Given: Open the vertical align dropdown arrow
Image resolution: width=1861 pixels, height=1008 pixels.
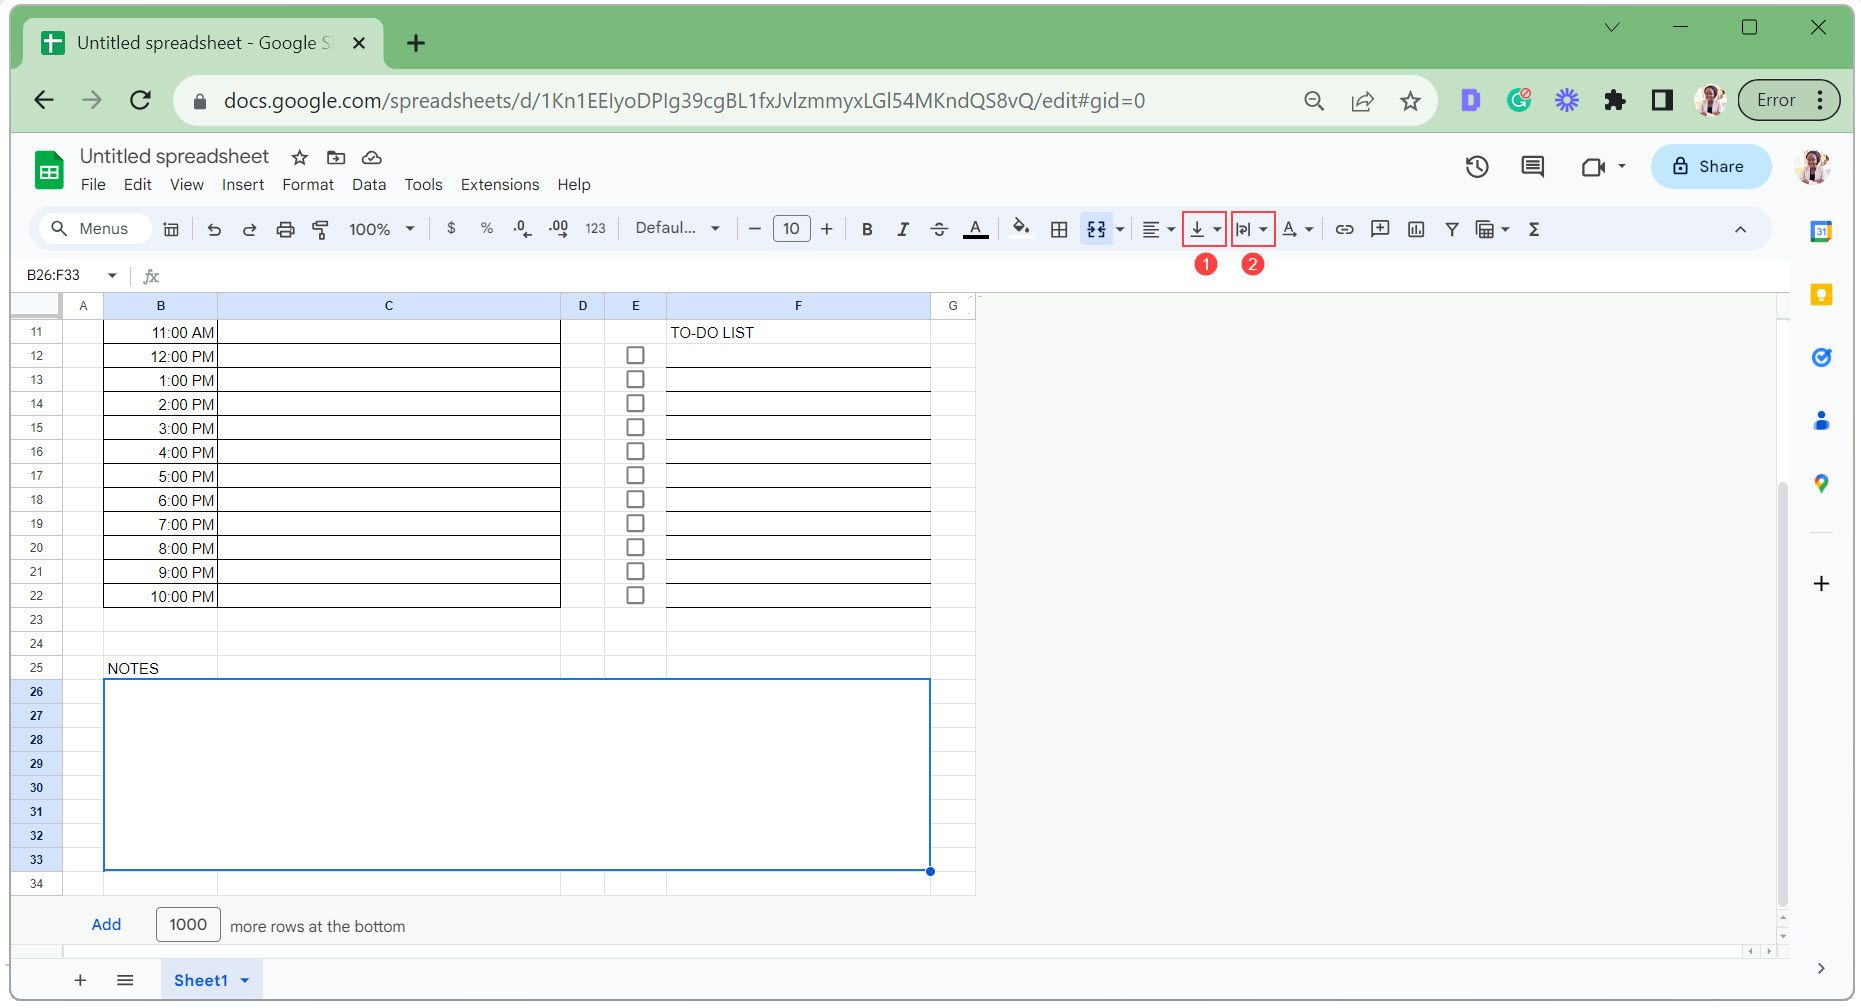Looking at the screenshot, I should (x=1218, y=228).
